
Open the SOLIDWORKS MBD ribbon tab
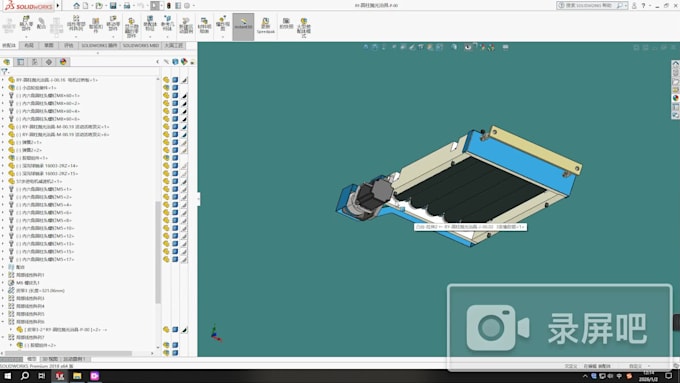(x=141, y=46)
